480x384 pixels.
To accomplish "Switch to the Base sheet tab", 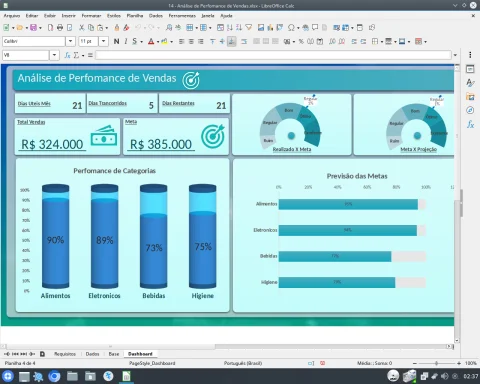I will [114, 354].
